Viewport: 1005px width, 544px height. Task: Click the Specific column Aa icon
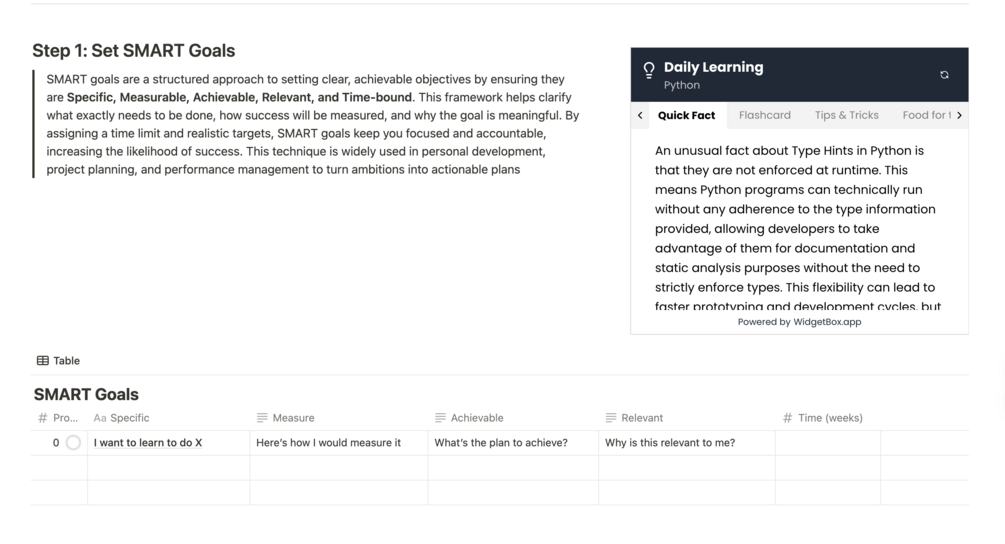pos(100,418)
